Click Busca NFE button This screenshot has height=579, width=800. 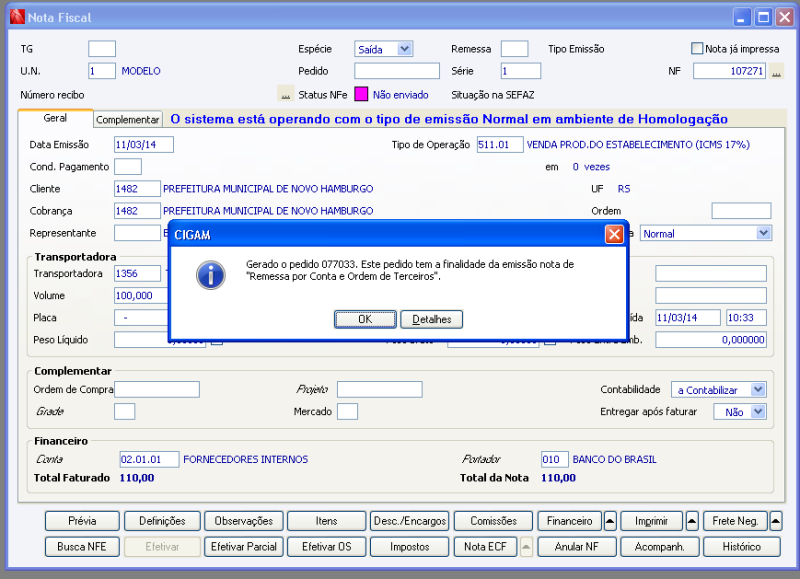(82, 547)
